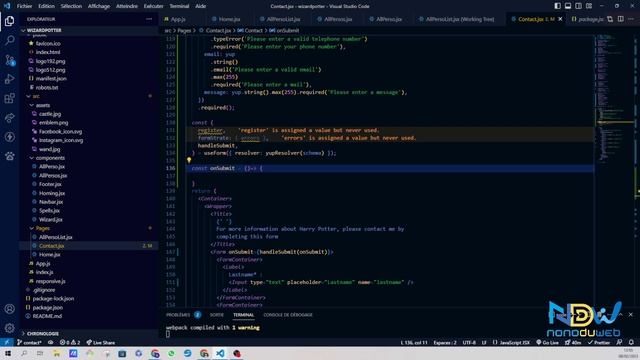Click Go Live in status bar
The image size is (640, 360).
547,342
